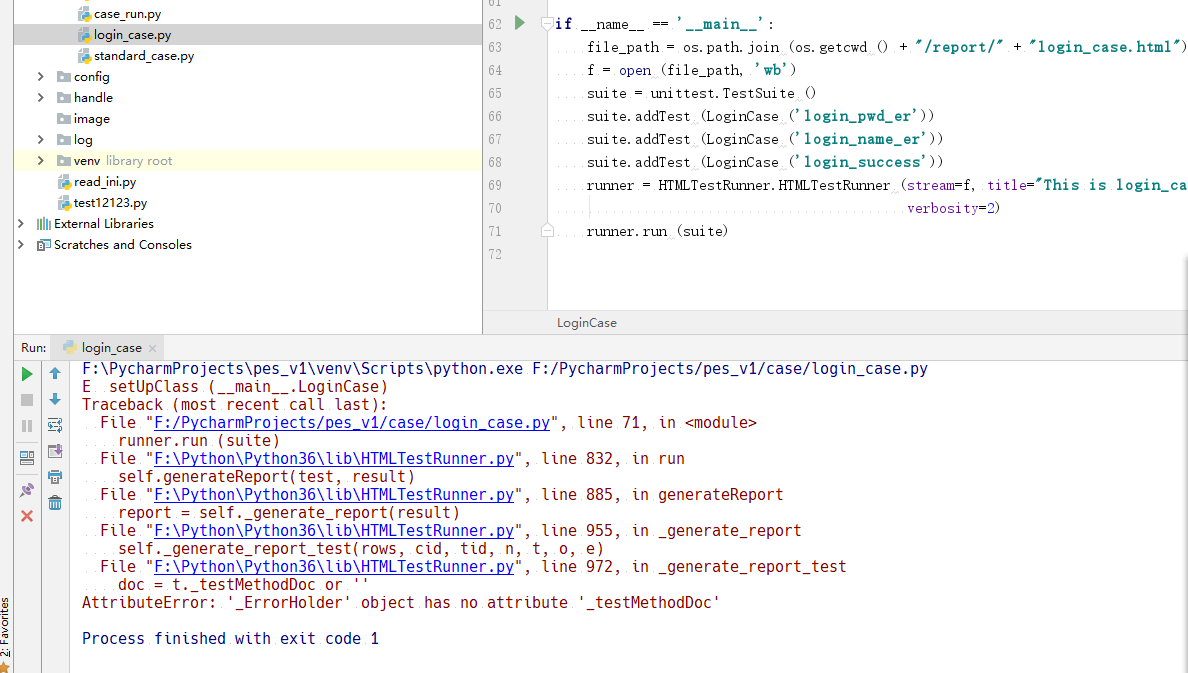Click the Scroll to end icon
Viewport: 1188px width, 673px height.
[55, 451]
